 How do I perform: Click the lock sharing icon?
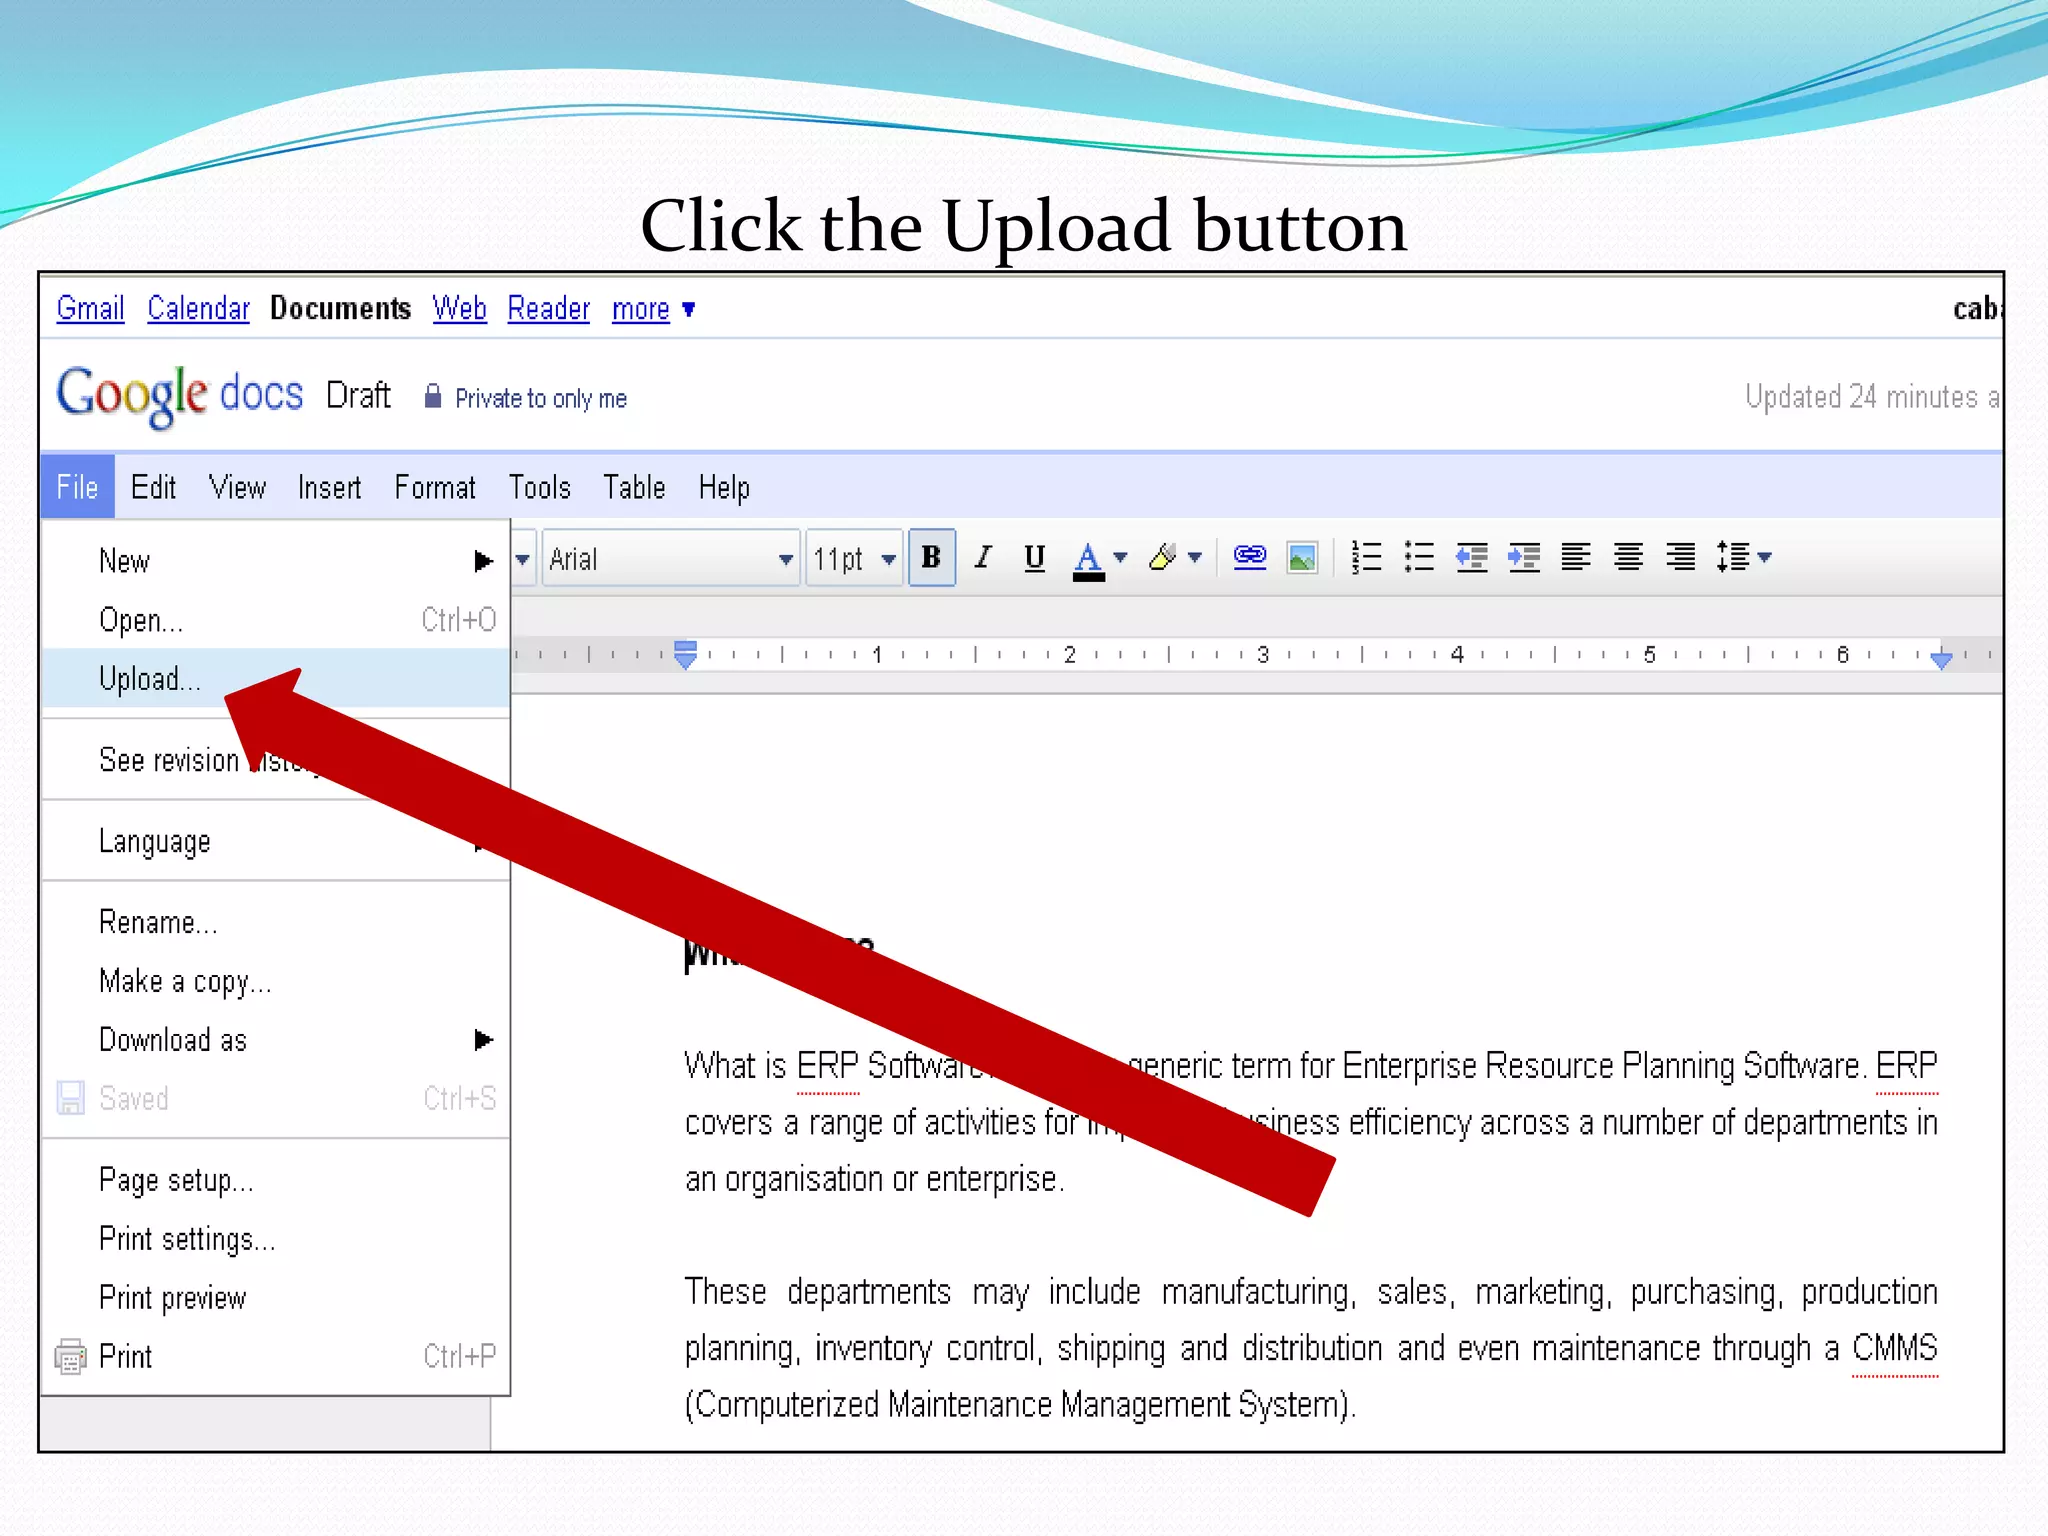click(432, 396)
